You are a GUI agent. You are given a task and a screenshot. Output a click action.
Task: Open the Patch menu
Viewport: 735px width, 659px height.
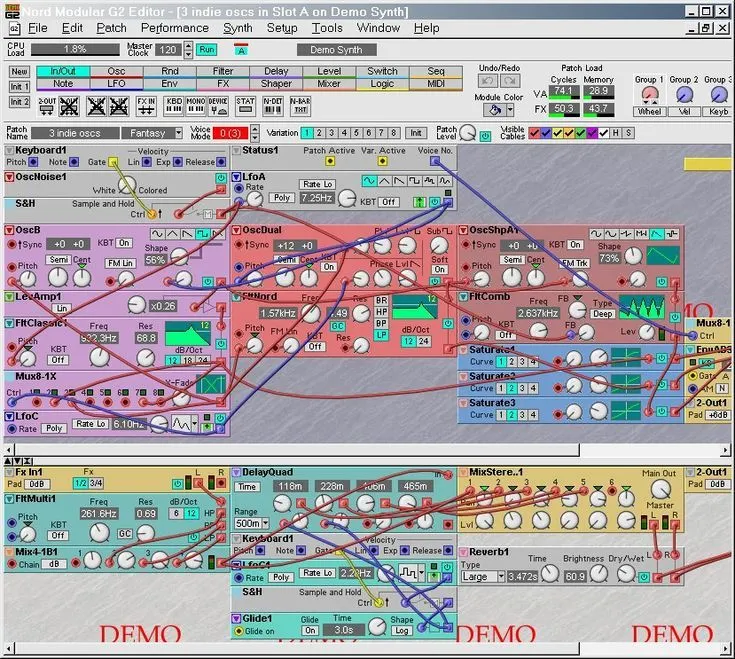112,28
